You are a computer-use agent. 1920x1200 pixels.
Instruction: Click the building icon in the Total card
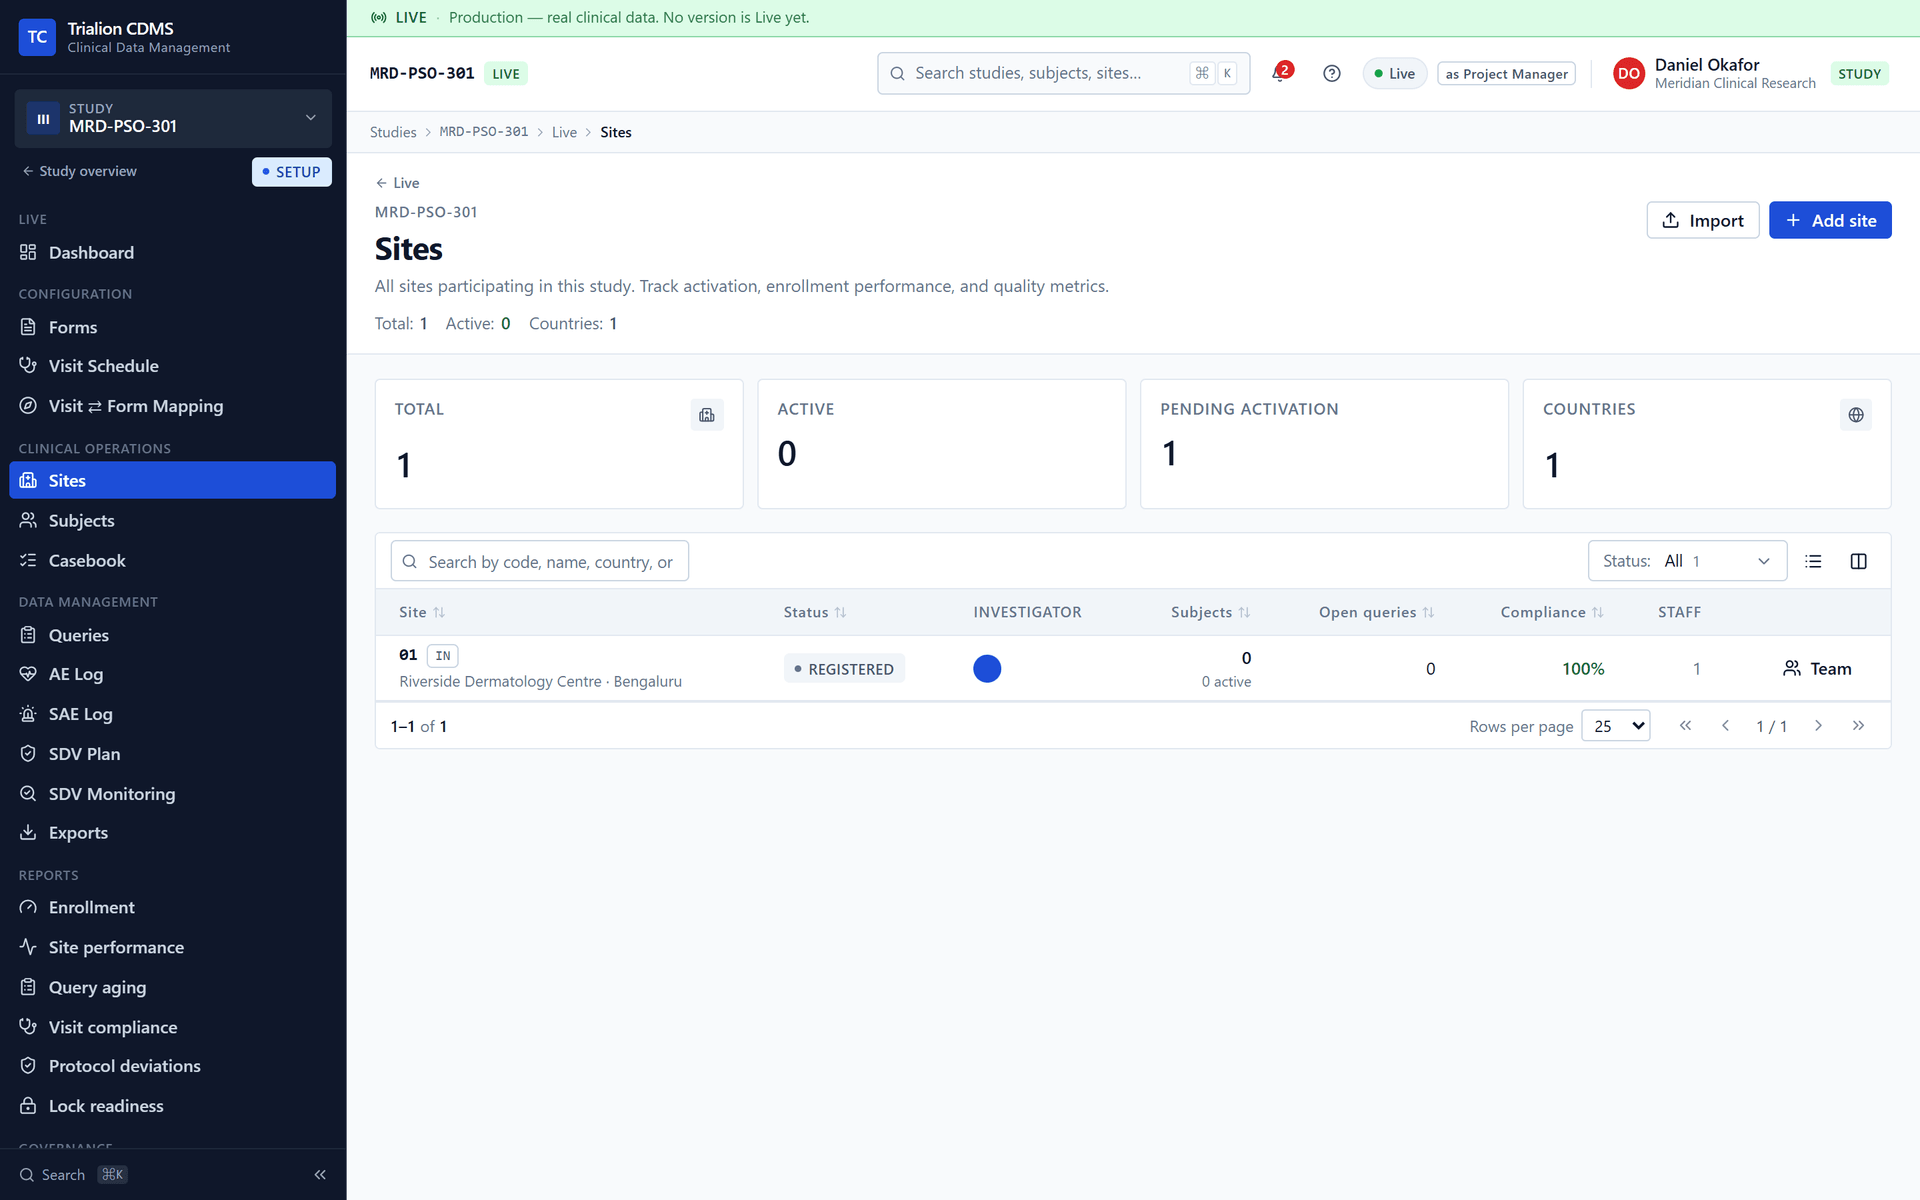(707, 415)
